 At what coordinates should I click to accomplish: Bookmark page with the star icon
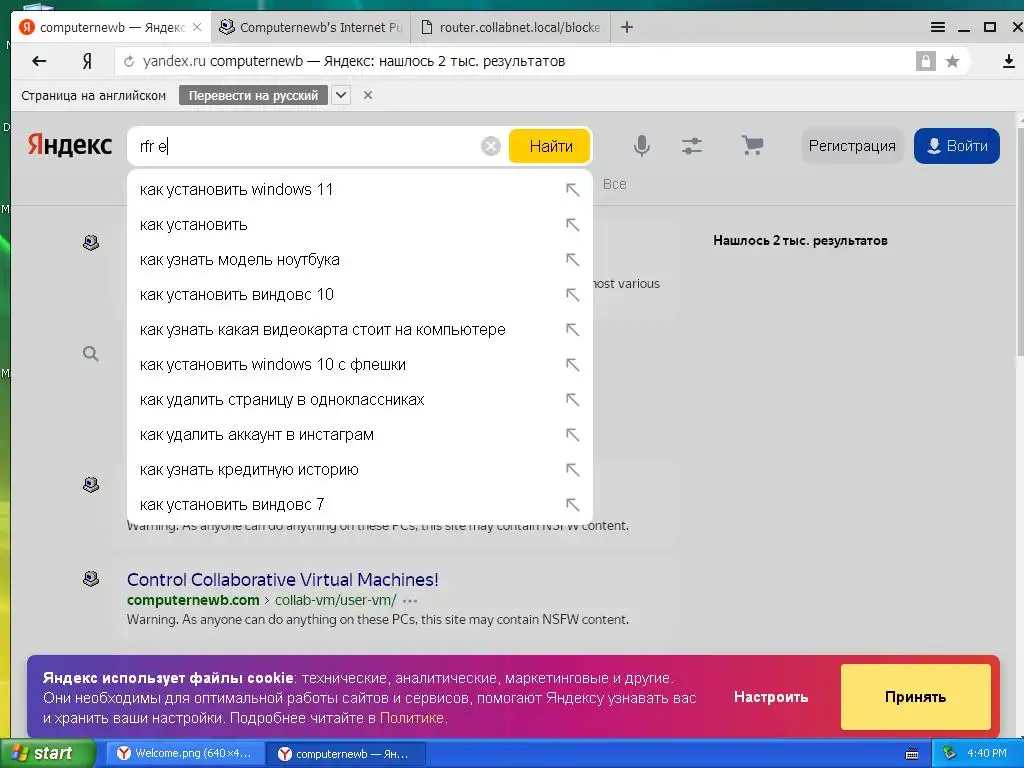click(953, 61)
